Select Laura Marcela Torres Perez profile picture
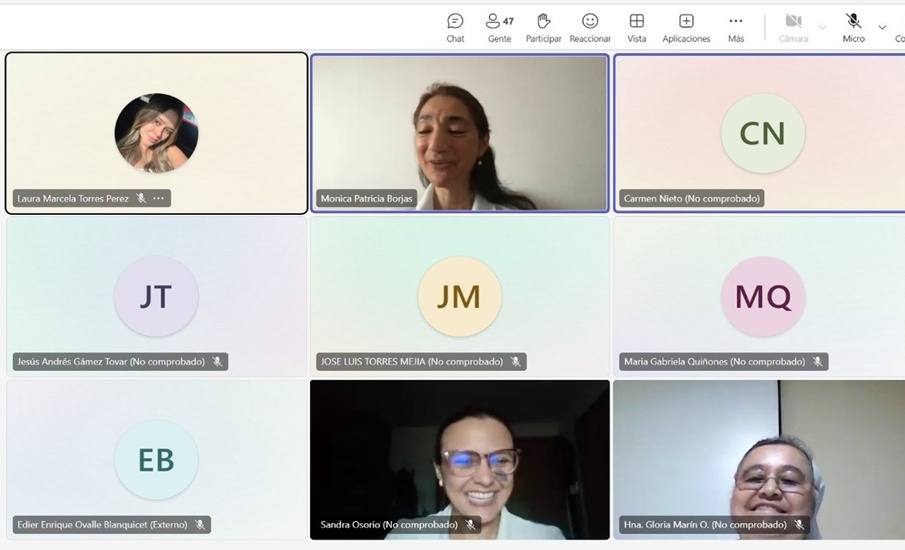This screenshot has width=905, height=550. pyautogui.click(x=156, y=133)
